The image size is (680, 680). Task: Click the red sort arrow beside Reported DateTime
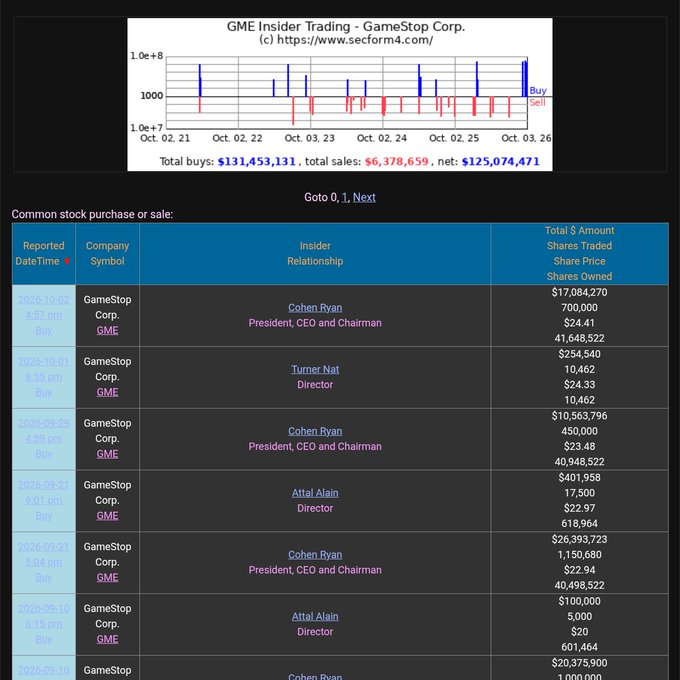coord(66,261)
